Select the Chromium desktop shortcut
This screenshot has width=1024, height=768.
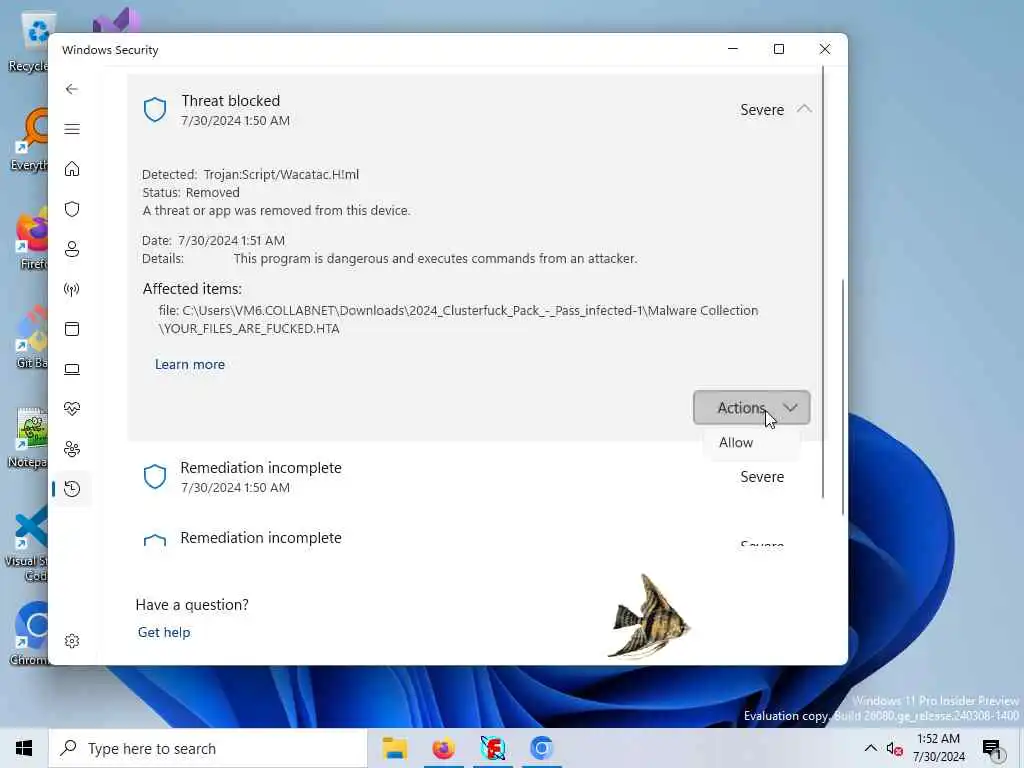click(30, 633)
